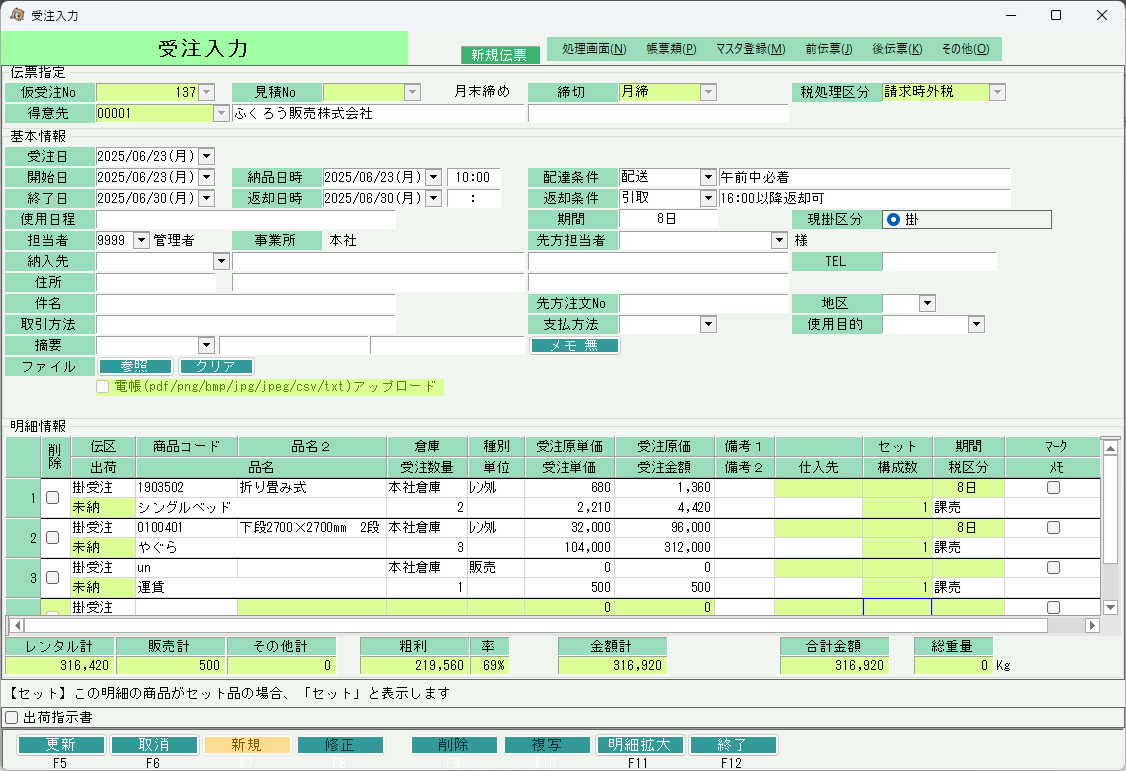Click the 合計金額 value 316,920
Screen dimensions: 1126x771
834,665
